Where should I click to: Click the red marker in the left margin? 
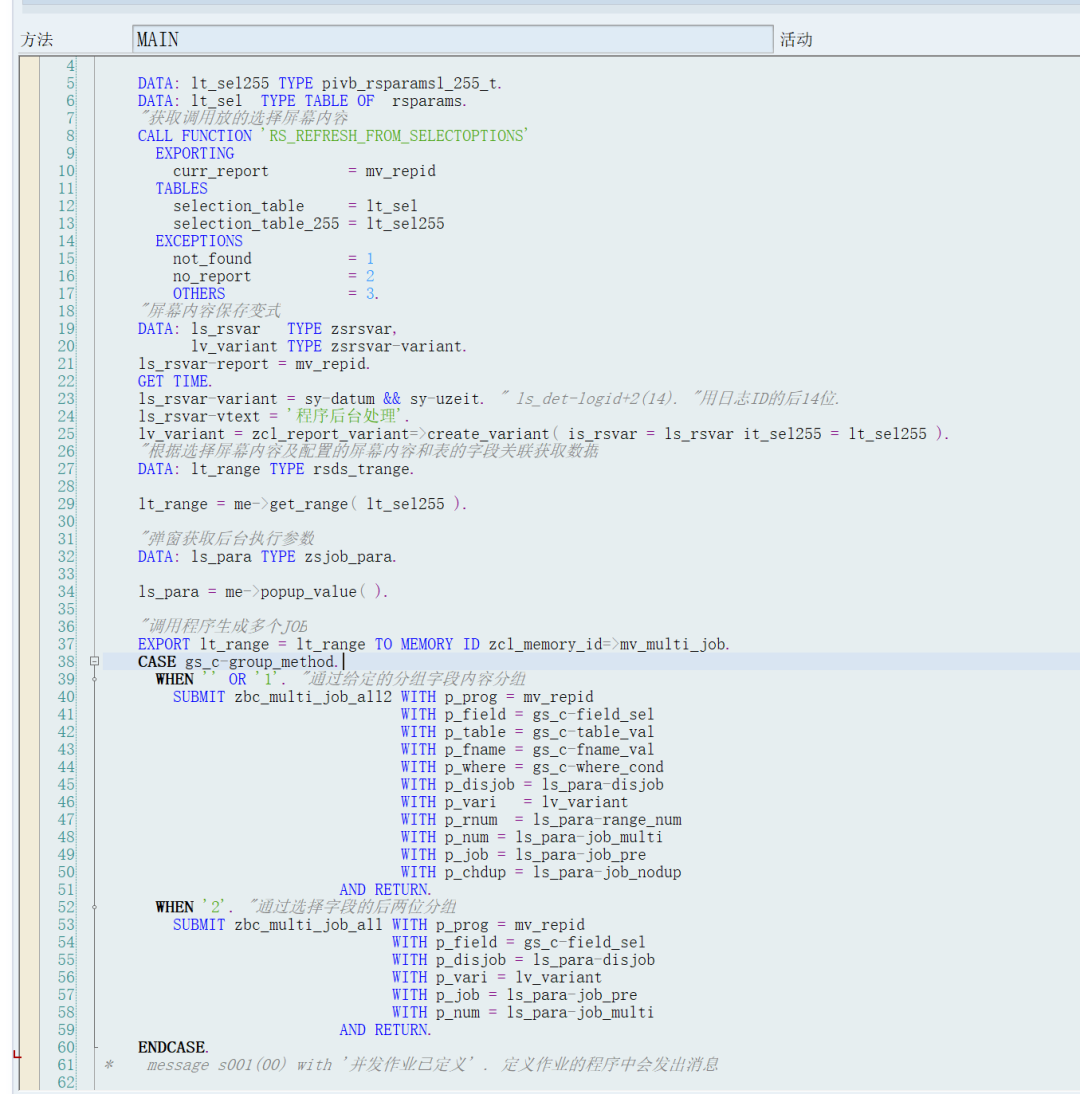pyautogui.click(x=17, y=1054)
